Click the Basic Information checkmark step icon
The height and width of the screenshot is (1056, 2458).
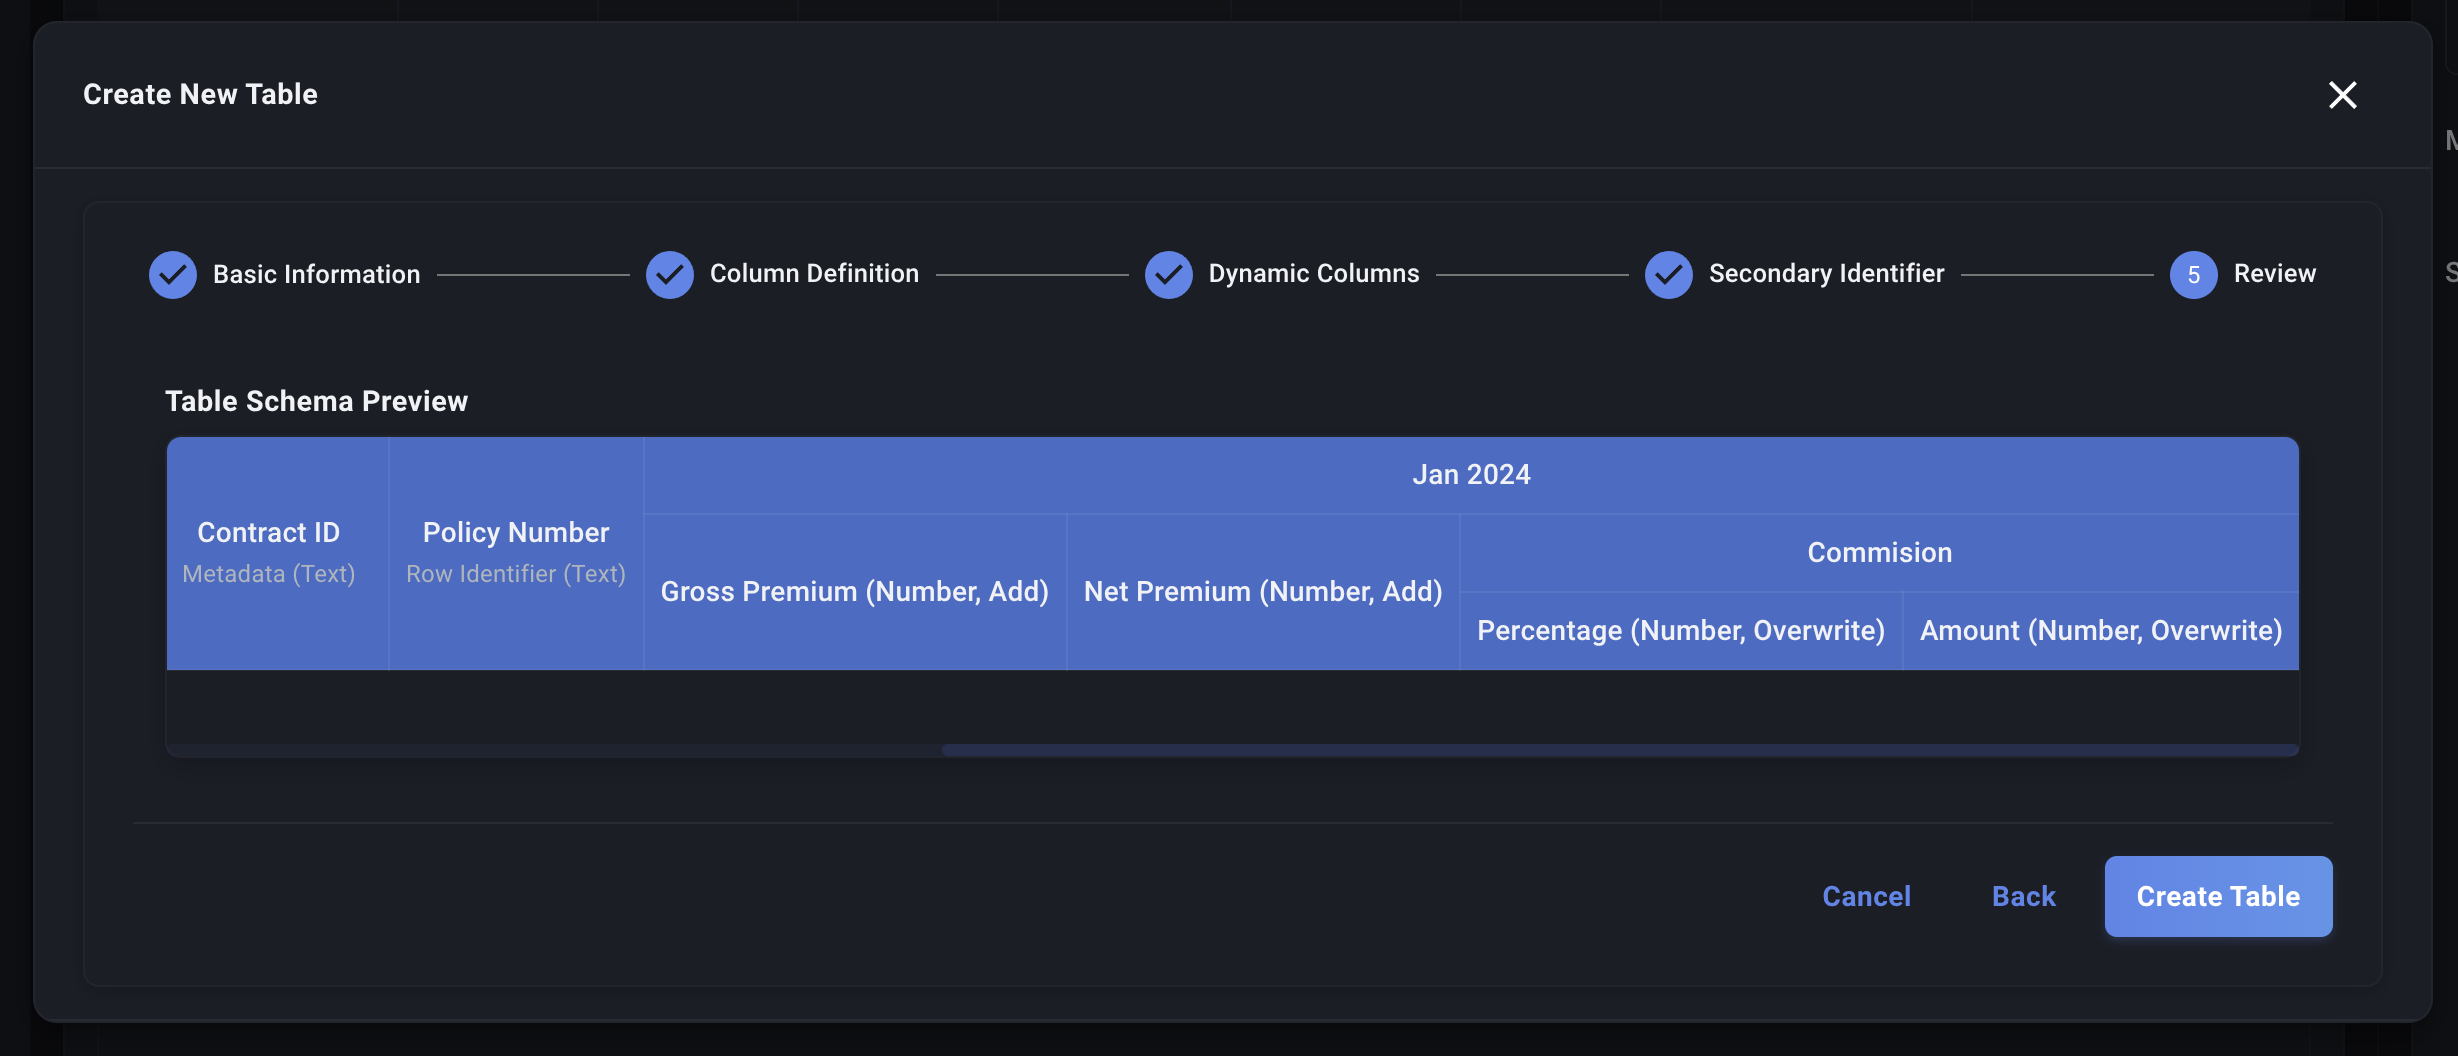coord(173,275)
